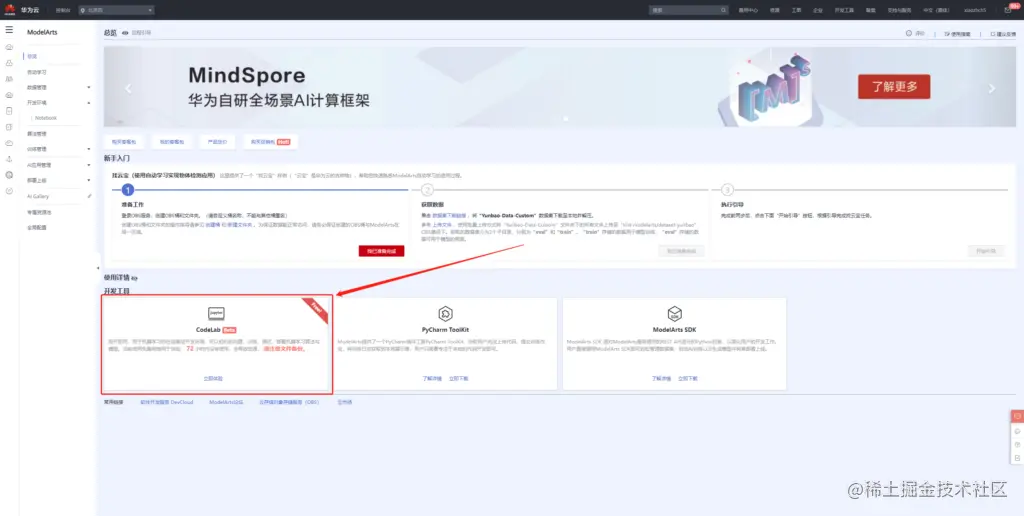Open the xiaozhch5 account menu
This screenshot has width=1024, height=516.
coord(975,10)
